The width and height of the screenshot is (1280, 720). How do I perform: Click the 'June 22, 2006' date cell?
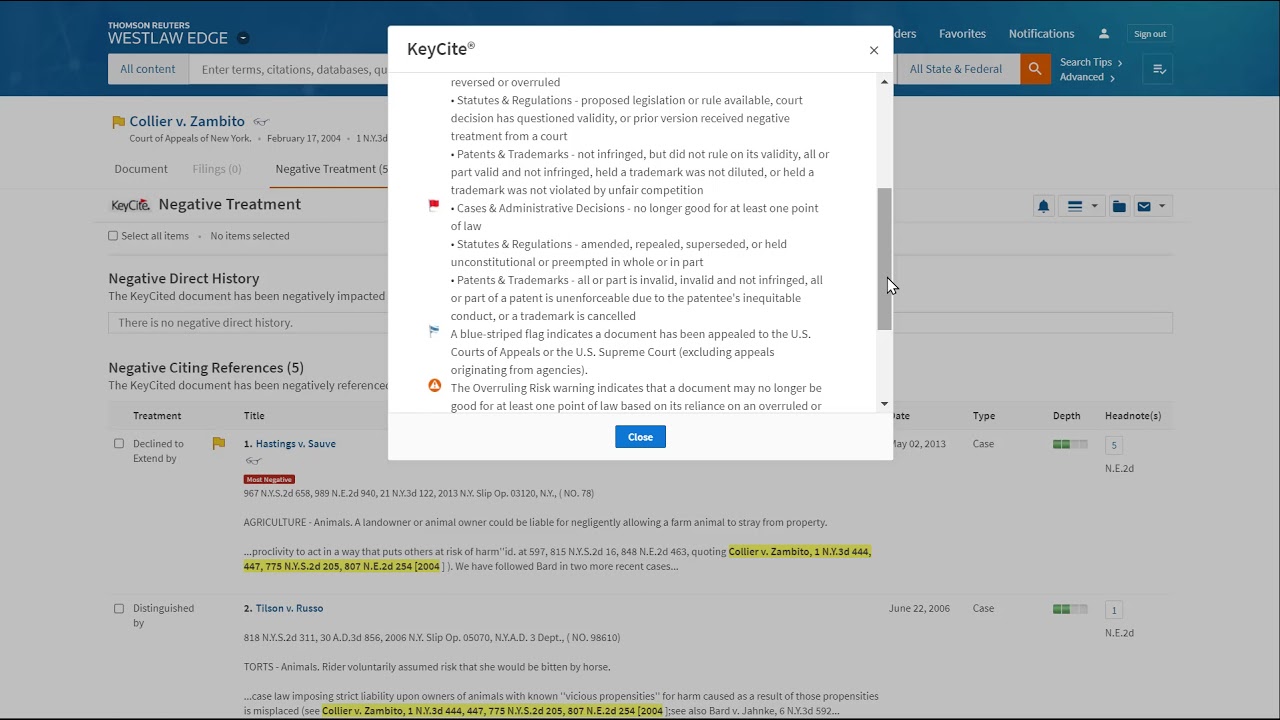tap(919, 608)
